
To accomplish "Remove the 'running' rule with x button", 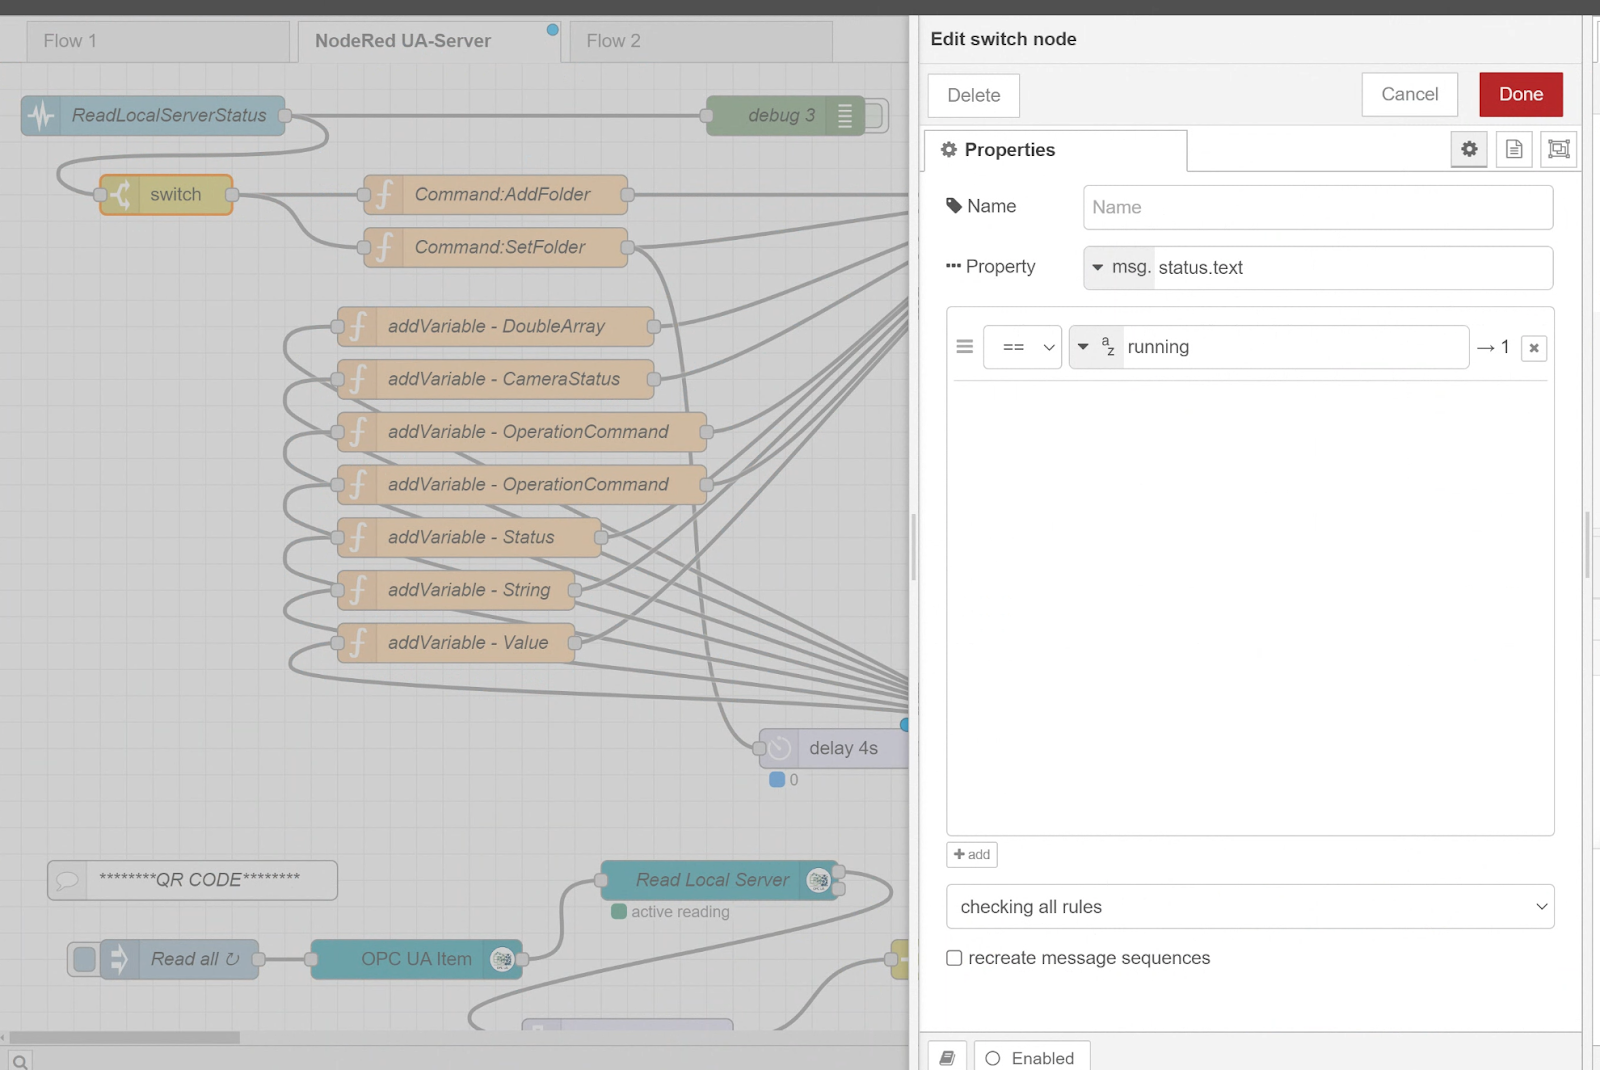I will 1534,348.
